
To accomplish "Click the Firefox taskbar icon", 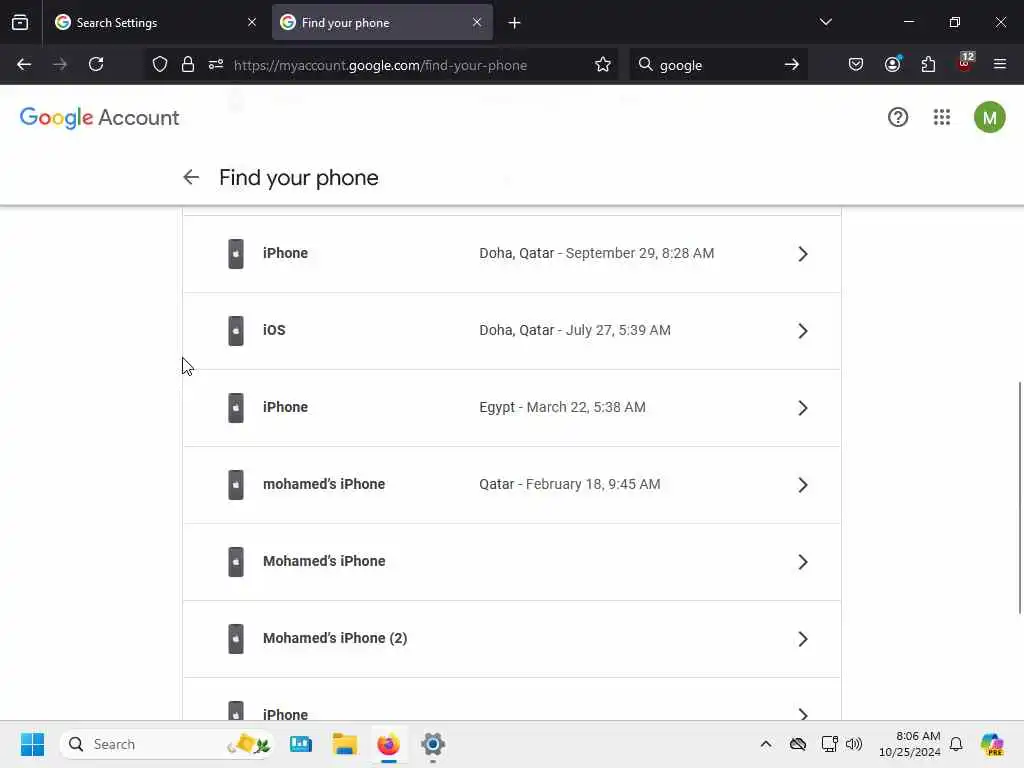I will pos(389,744).
